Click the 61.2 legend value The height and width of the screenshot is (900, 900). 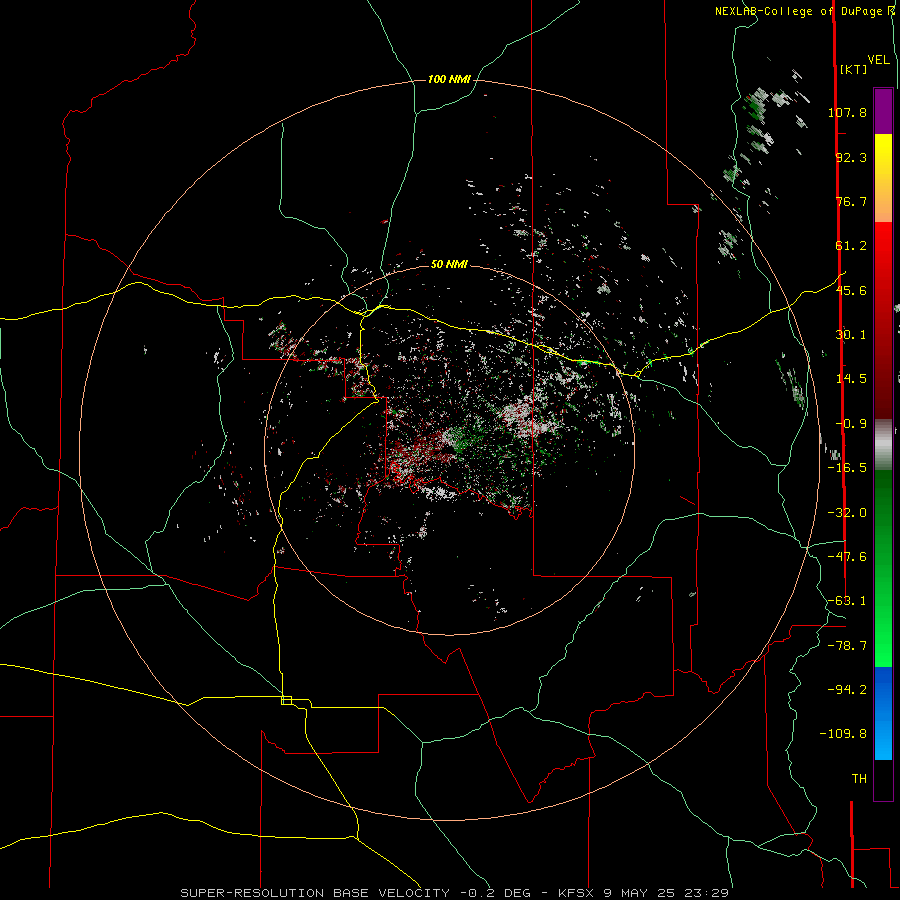click(x=851, y=246)
